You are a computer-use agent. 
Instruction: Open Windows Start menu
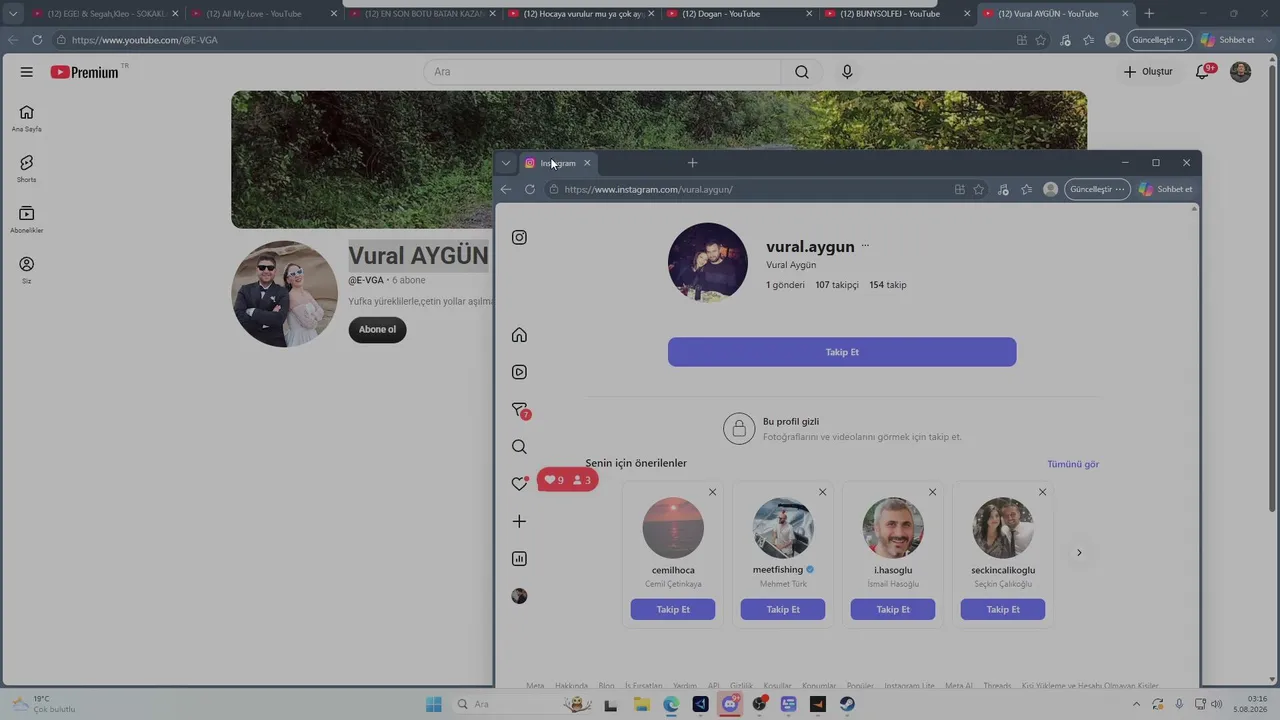(x=434, y=704)
